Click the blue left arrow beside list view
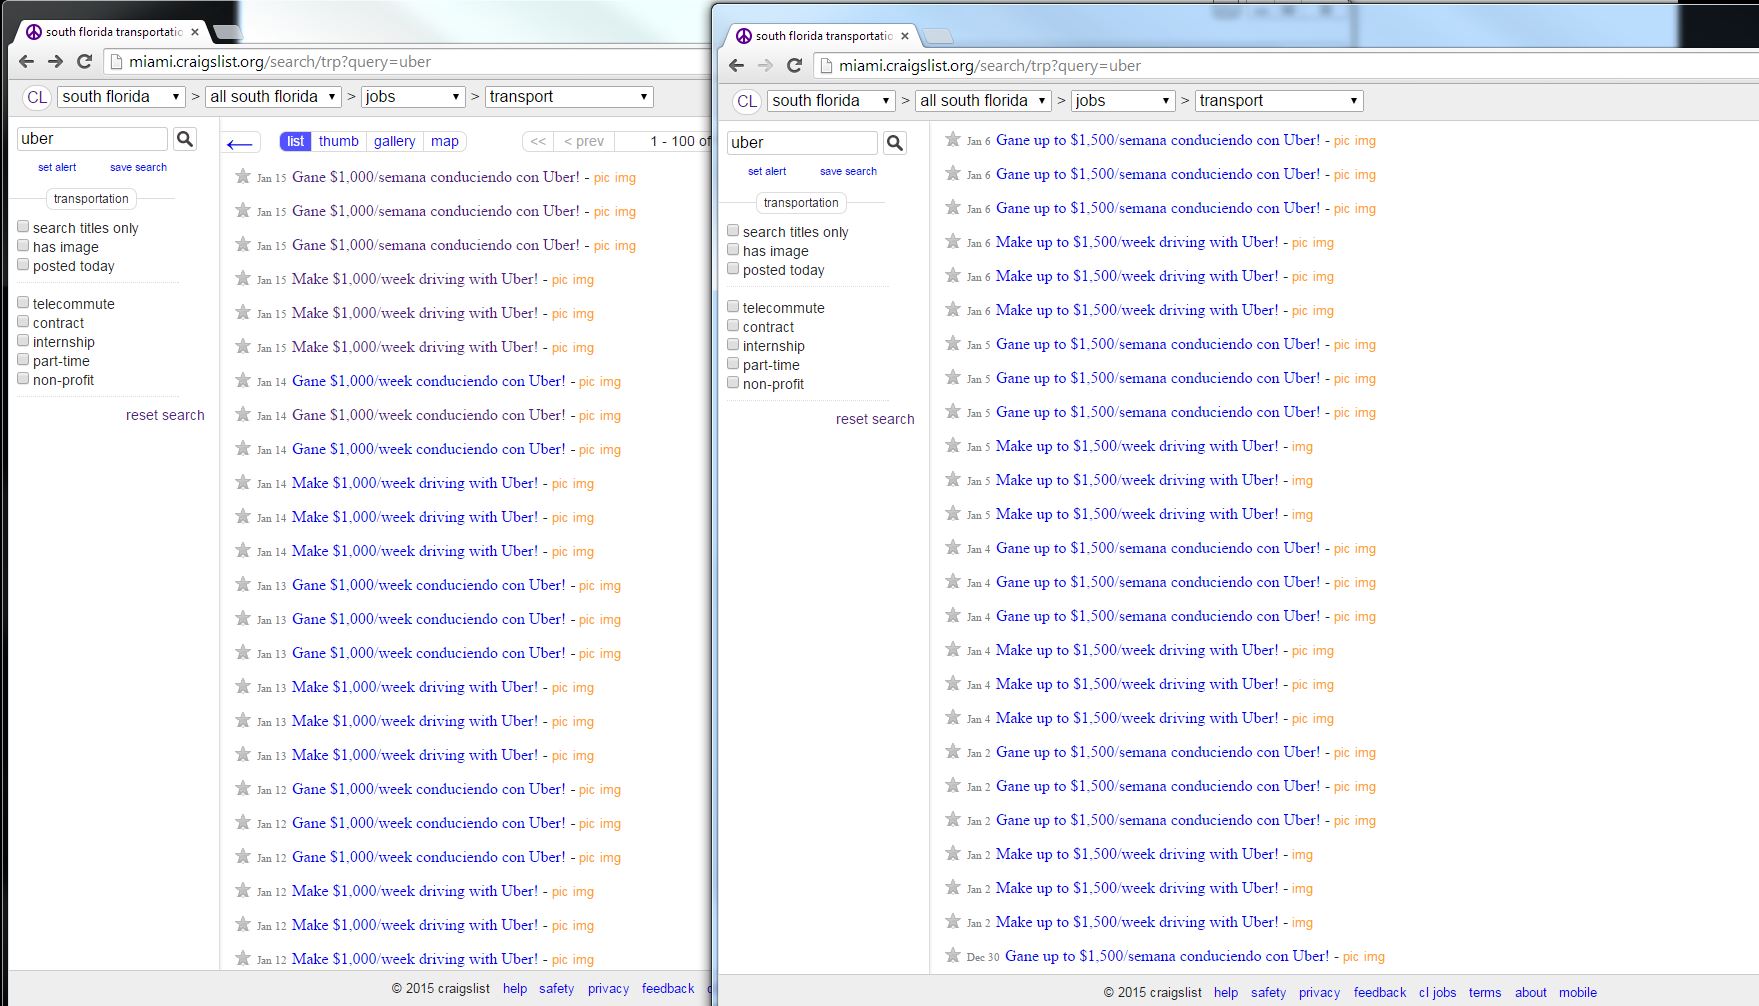The height and width of the screenshot is (1006, 1759). coord(240,144)
